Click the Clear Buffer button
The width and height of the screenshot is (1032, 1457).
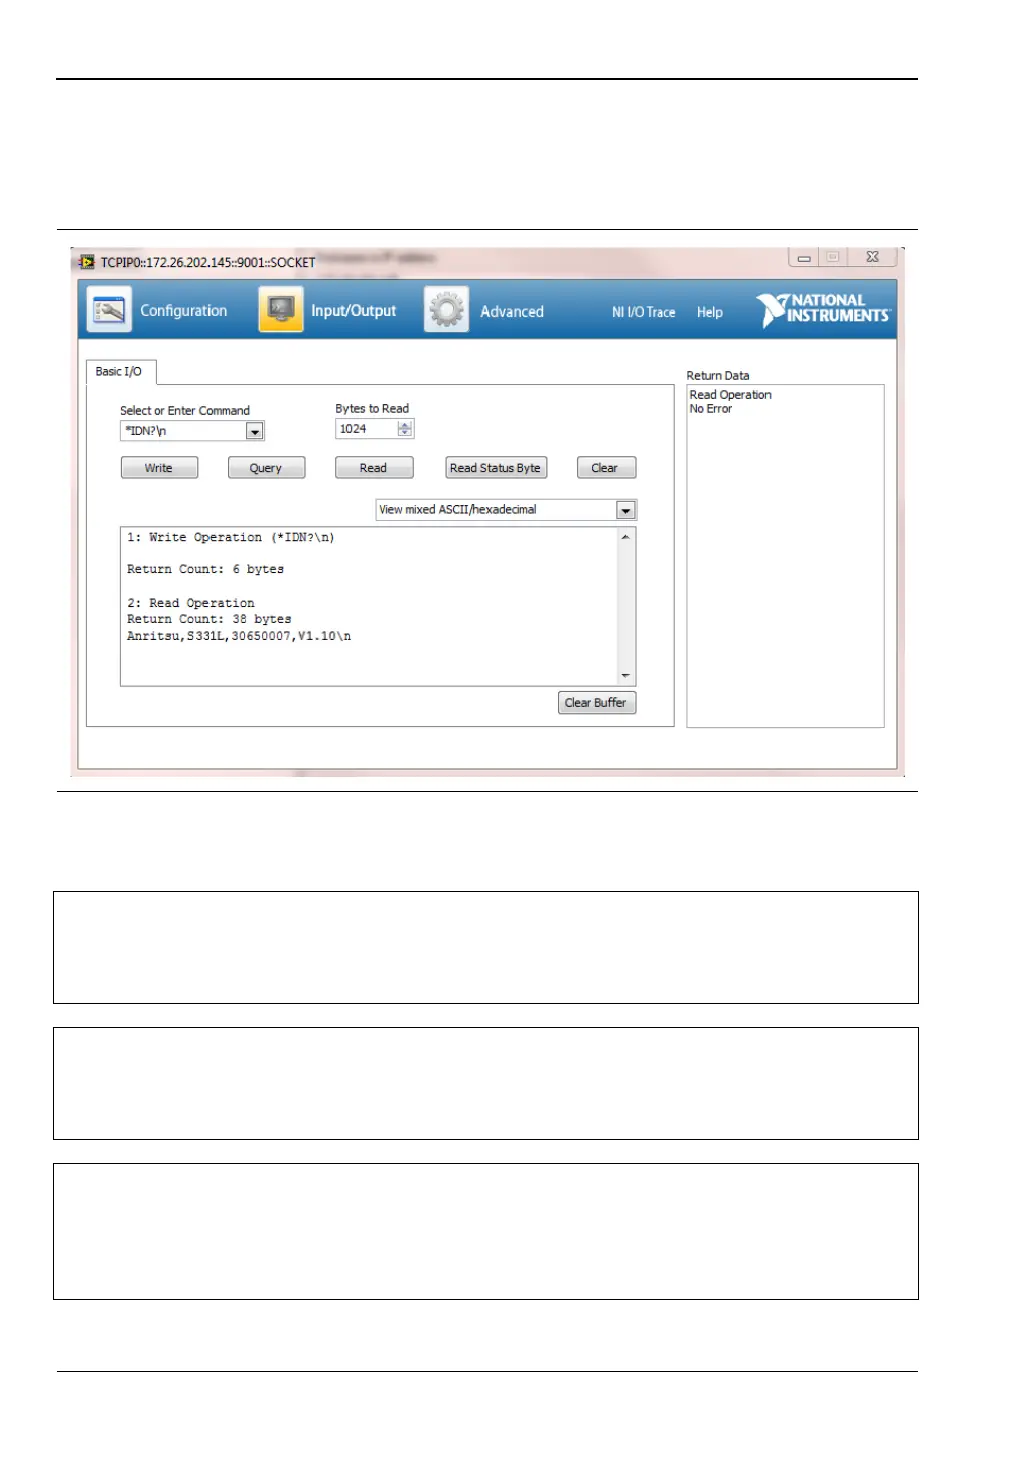point(596,703)
